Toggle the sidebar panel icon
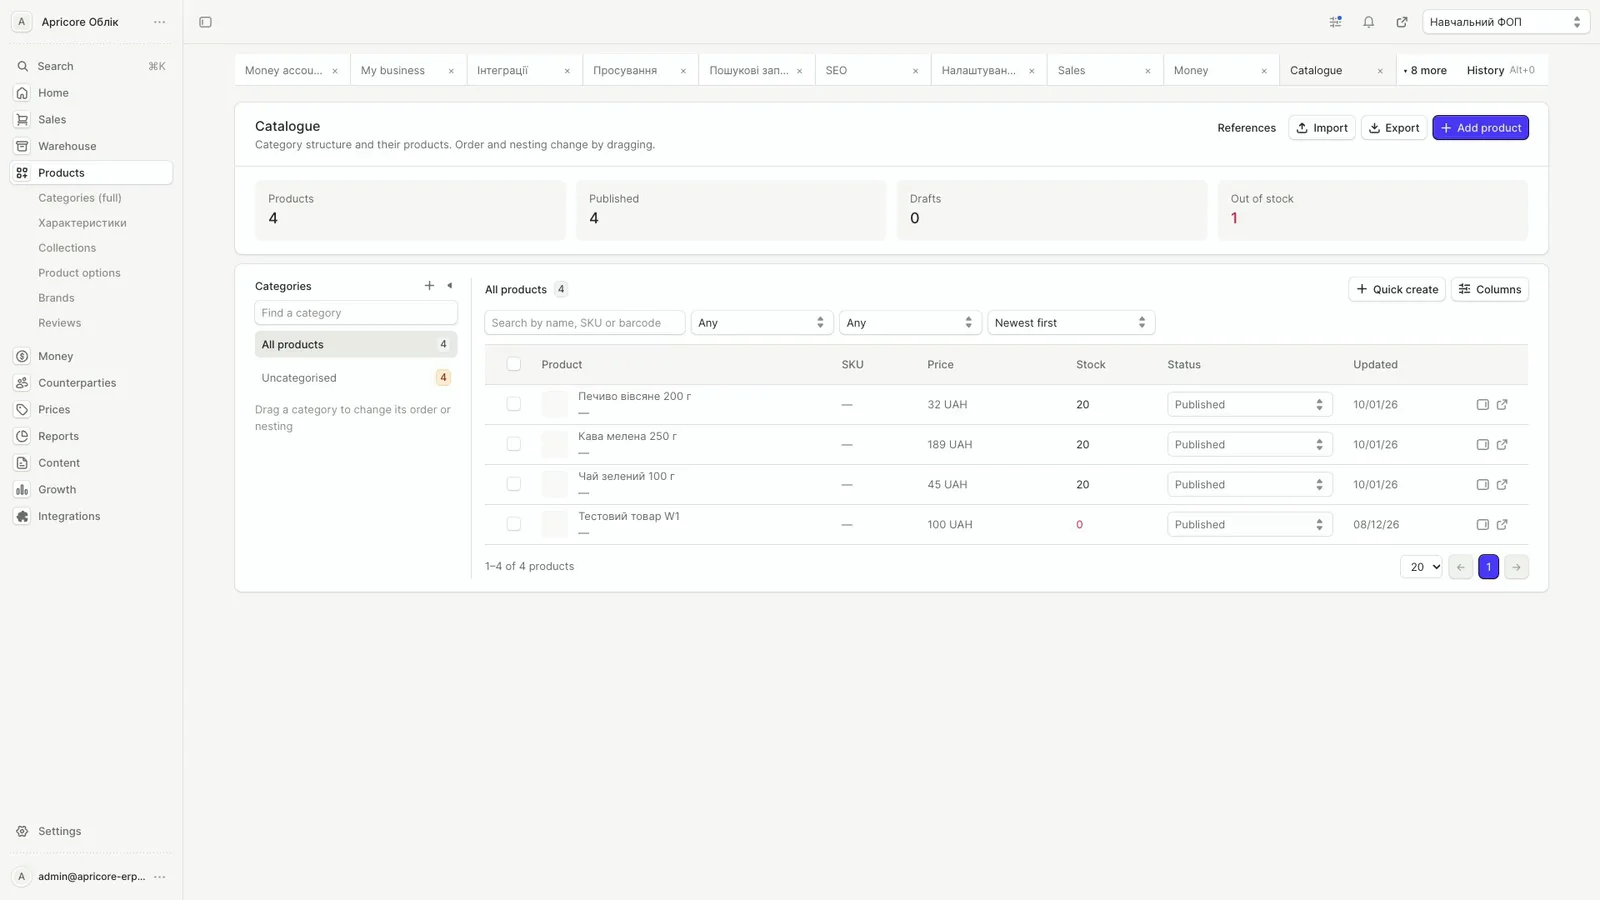The height and width of the screenshot is (900, 1600). 205,22
